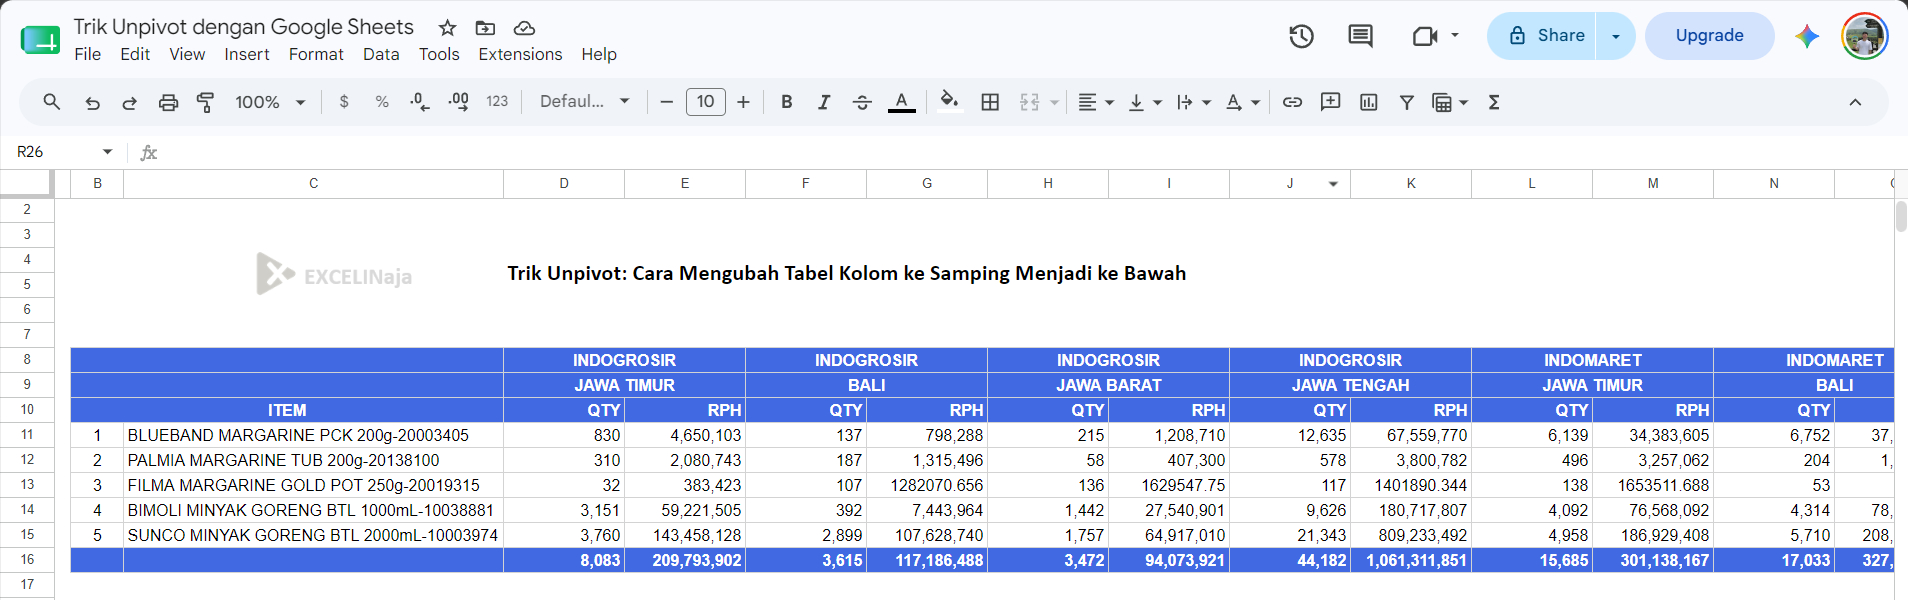This screenshot has width=1908, height=600.
Task: Decrease decimal places
Action: point(420,102)
